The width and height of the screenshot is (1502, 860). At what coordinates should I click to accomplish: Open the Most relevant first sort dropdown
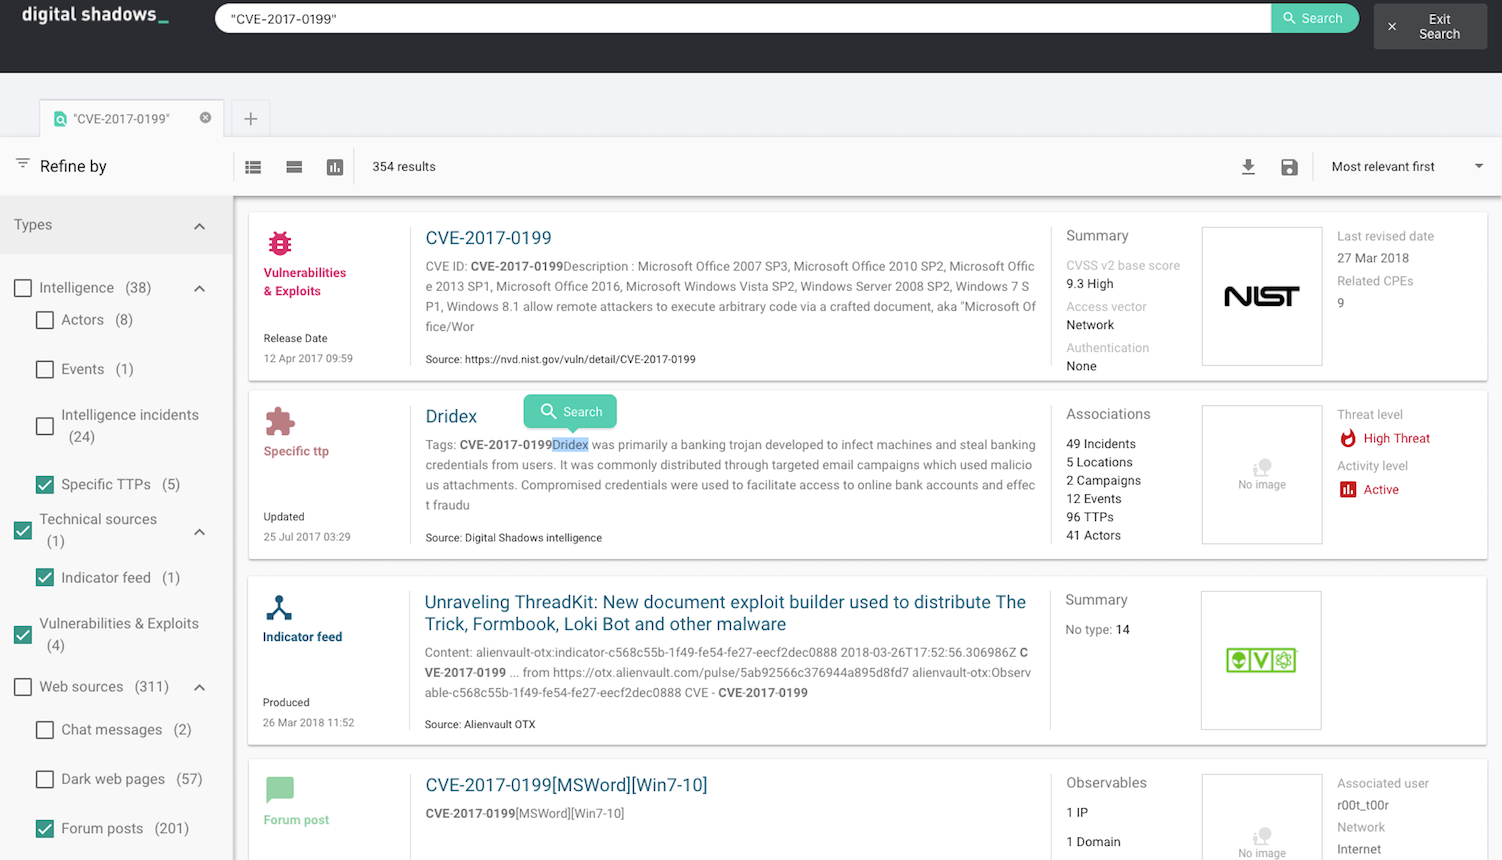click(1407, 167)
